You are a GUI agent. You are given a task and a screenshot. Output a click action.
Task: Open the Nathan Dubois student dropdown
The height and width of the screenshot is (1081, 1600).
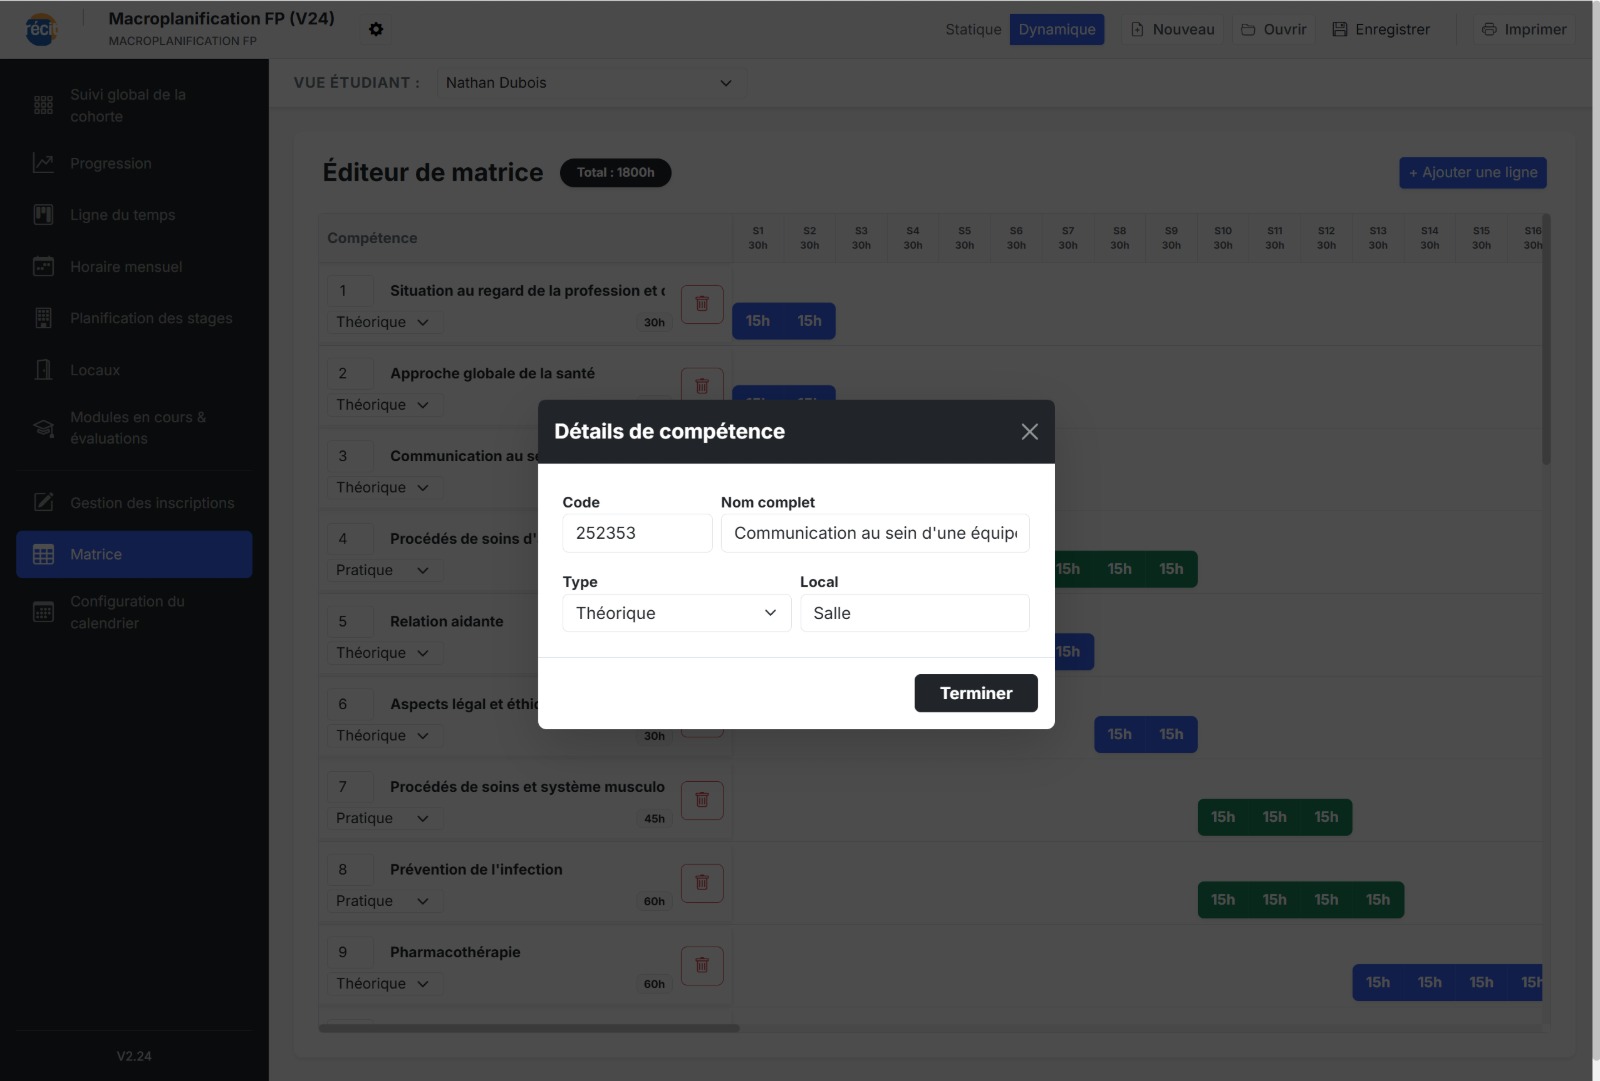[588, 83]
